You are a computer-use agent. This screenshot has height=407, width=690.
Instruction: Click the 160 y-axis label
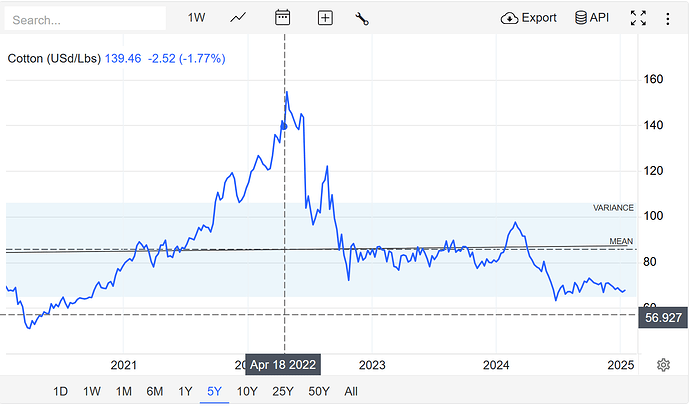click(x=653, y=79)
